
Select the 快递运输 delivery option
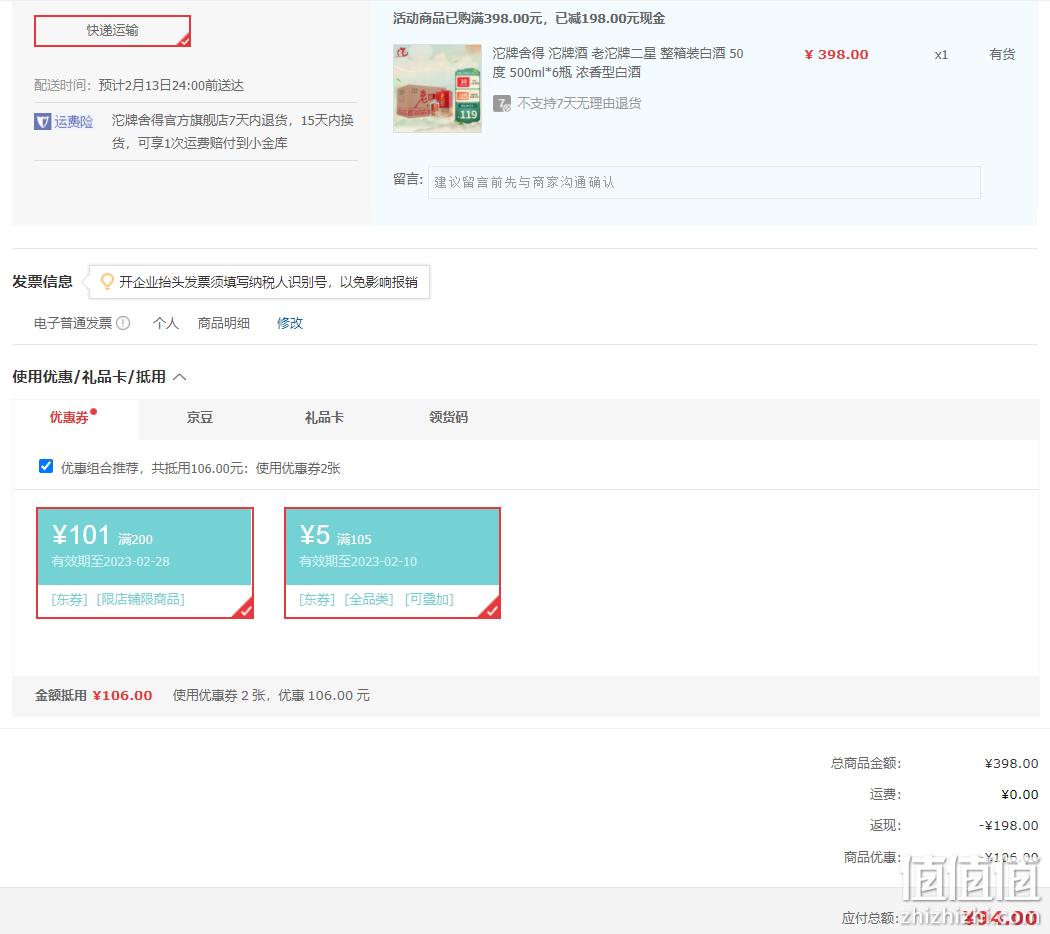(x=112, y=31)
